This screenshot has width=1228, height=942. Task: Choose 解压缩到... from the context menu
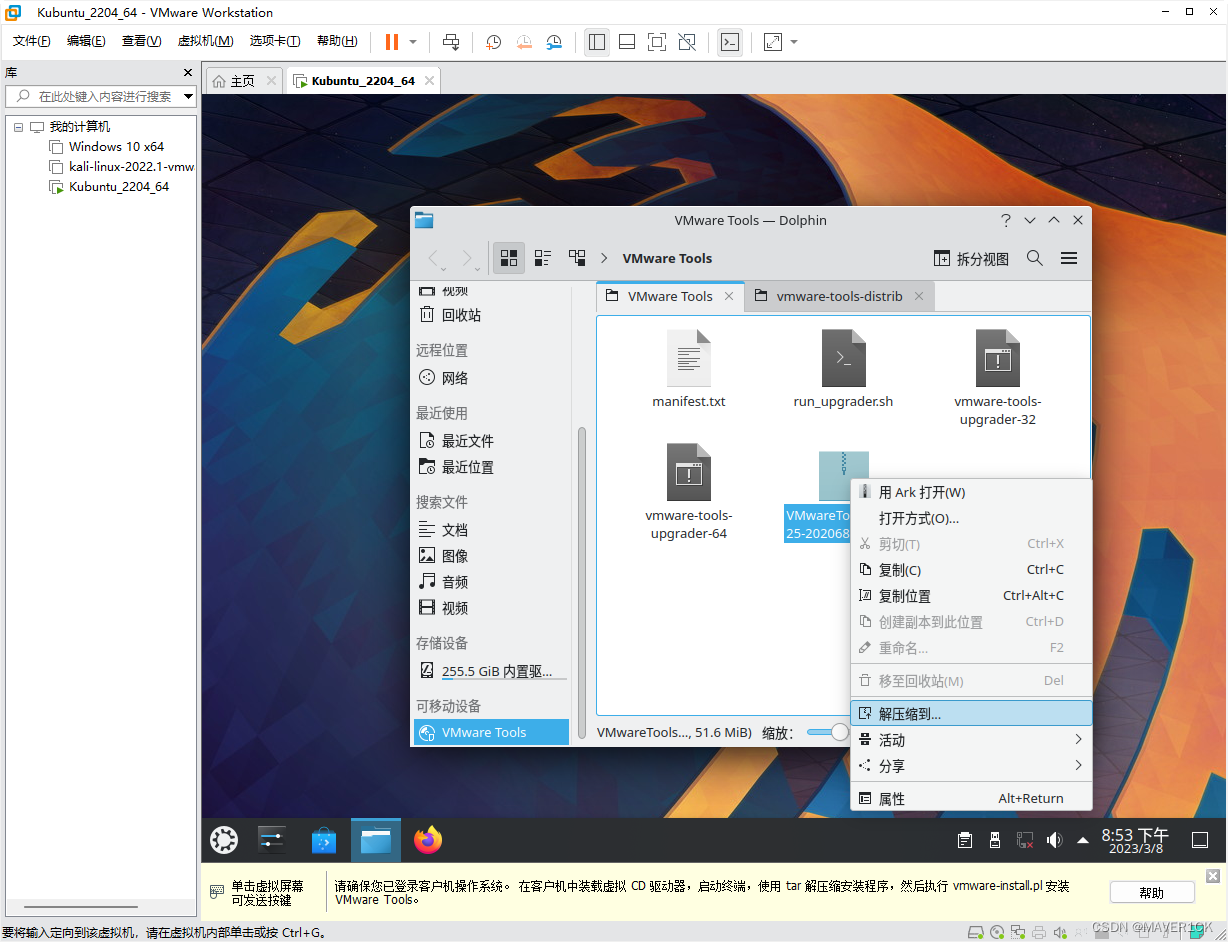pos(971,714)
